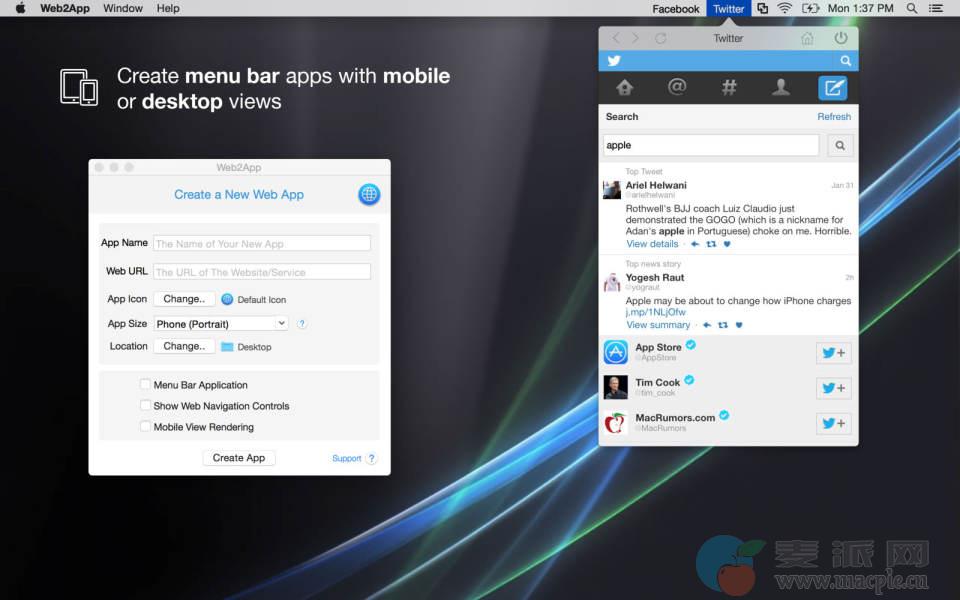Enable the Menu Bar Application checkbox
The height and width of the screenshot is (600, 960).
145,384
